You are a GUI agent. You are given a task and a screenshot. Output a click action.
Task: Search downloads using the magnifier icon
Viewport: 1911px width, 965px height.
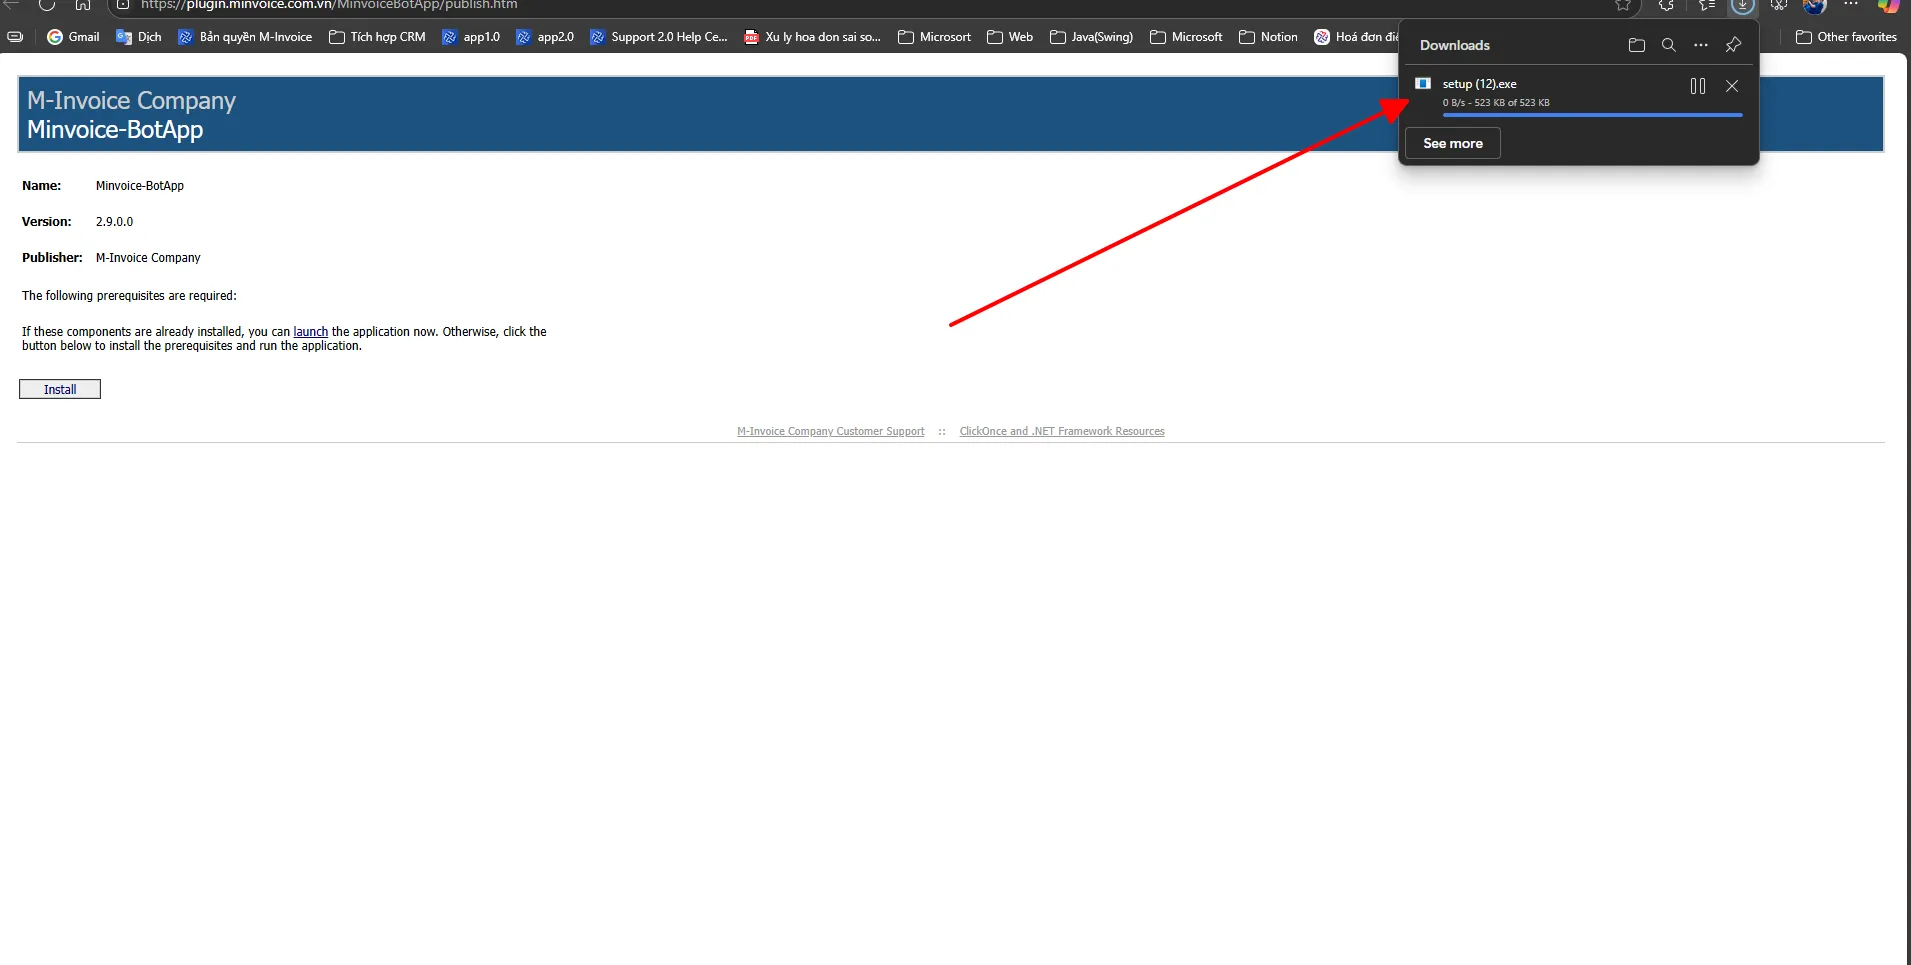click(x=1669, y=45)
